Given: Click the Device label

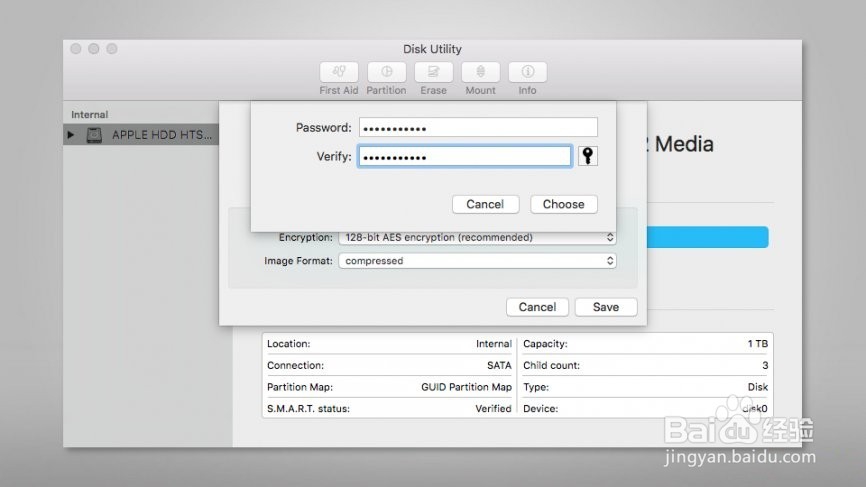Looking at the screenshot, I should [541, 409].
